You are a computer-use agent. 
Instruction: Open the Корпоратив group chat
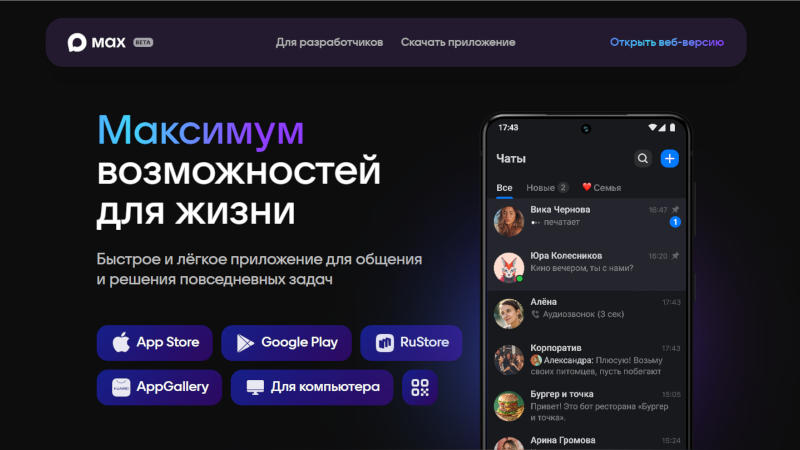click(x=585, y=359)
